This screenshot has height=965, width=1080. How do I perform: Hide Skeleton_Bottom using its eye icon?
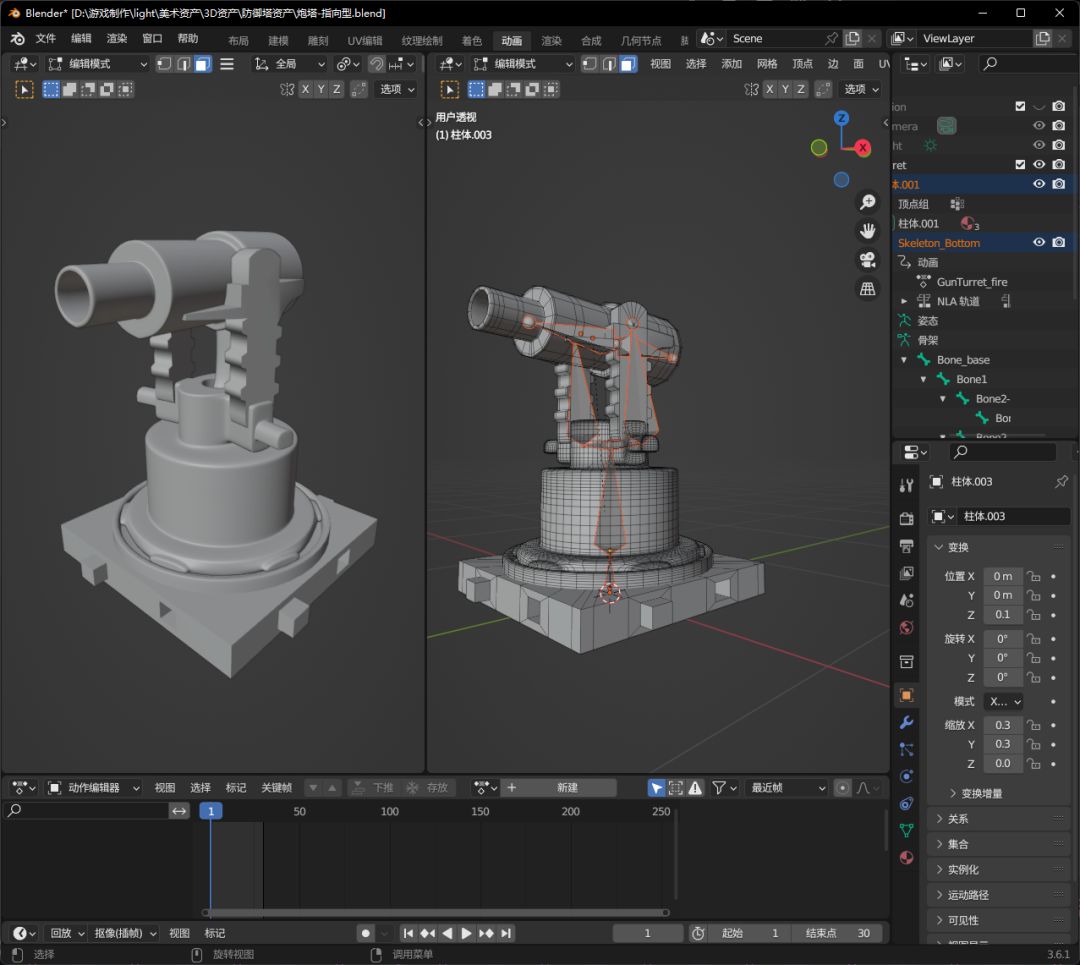[1039, 243]
